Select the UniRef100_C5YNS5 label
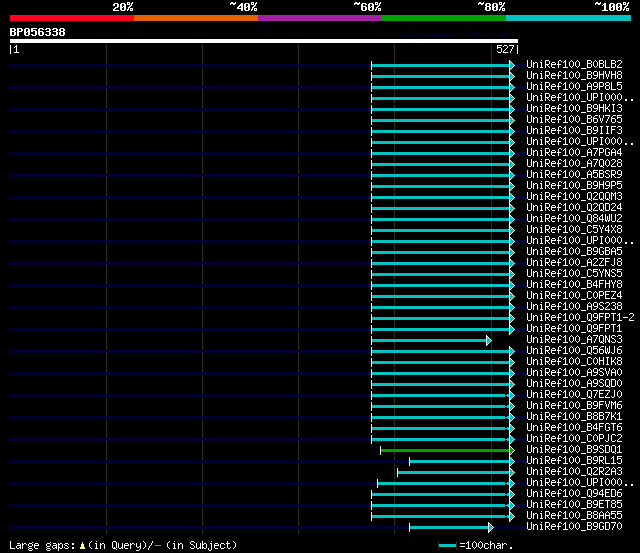 click(574, 273)
